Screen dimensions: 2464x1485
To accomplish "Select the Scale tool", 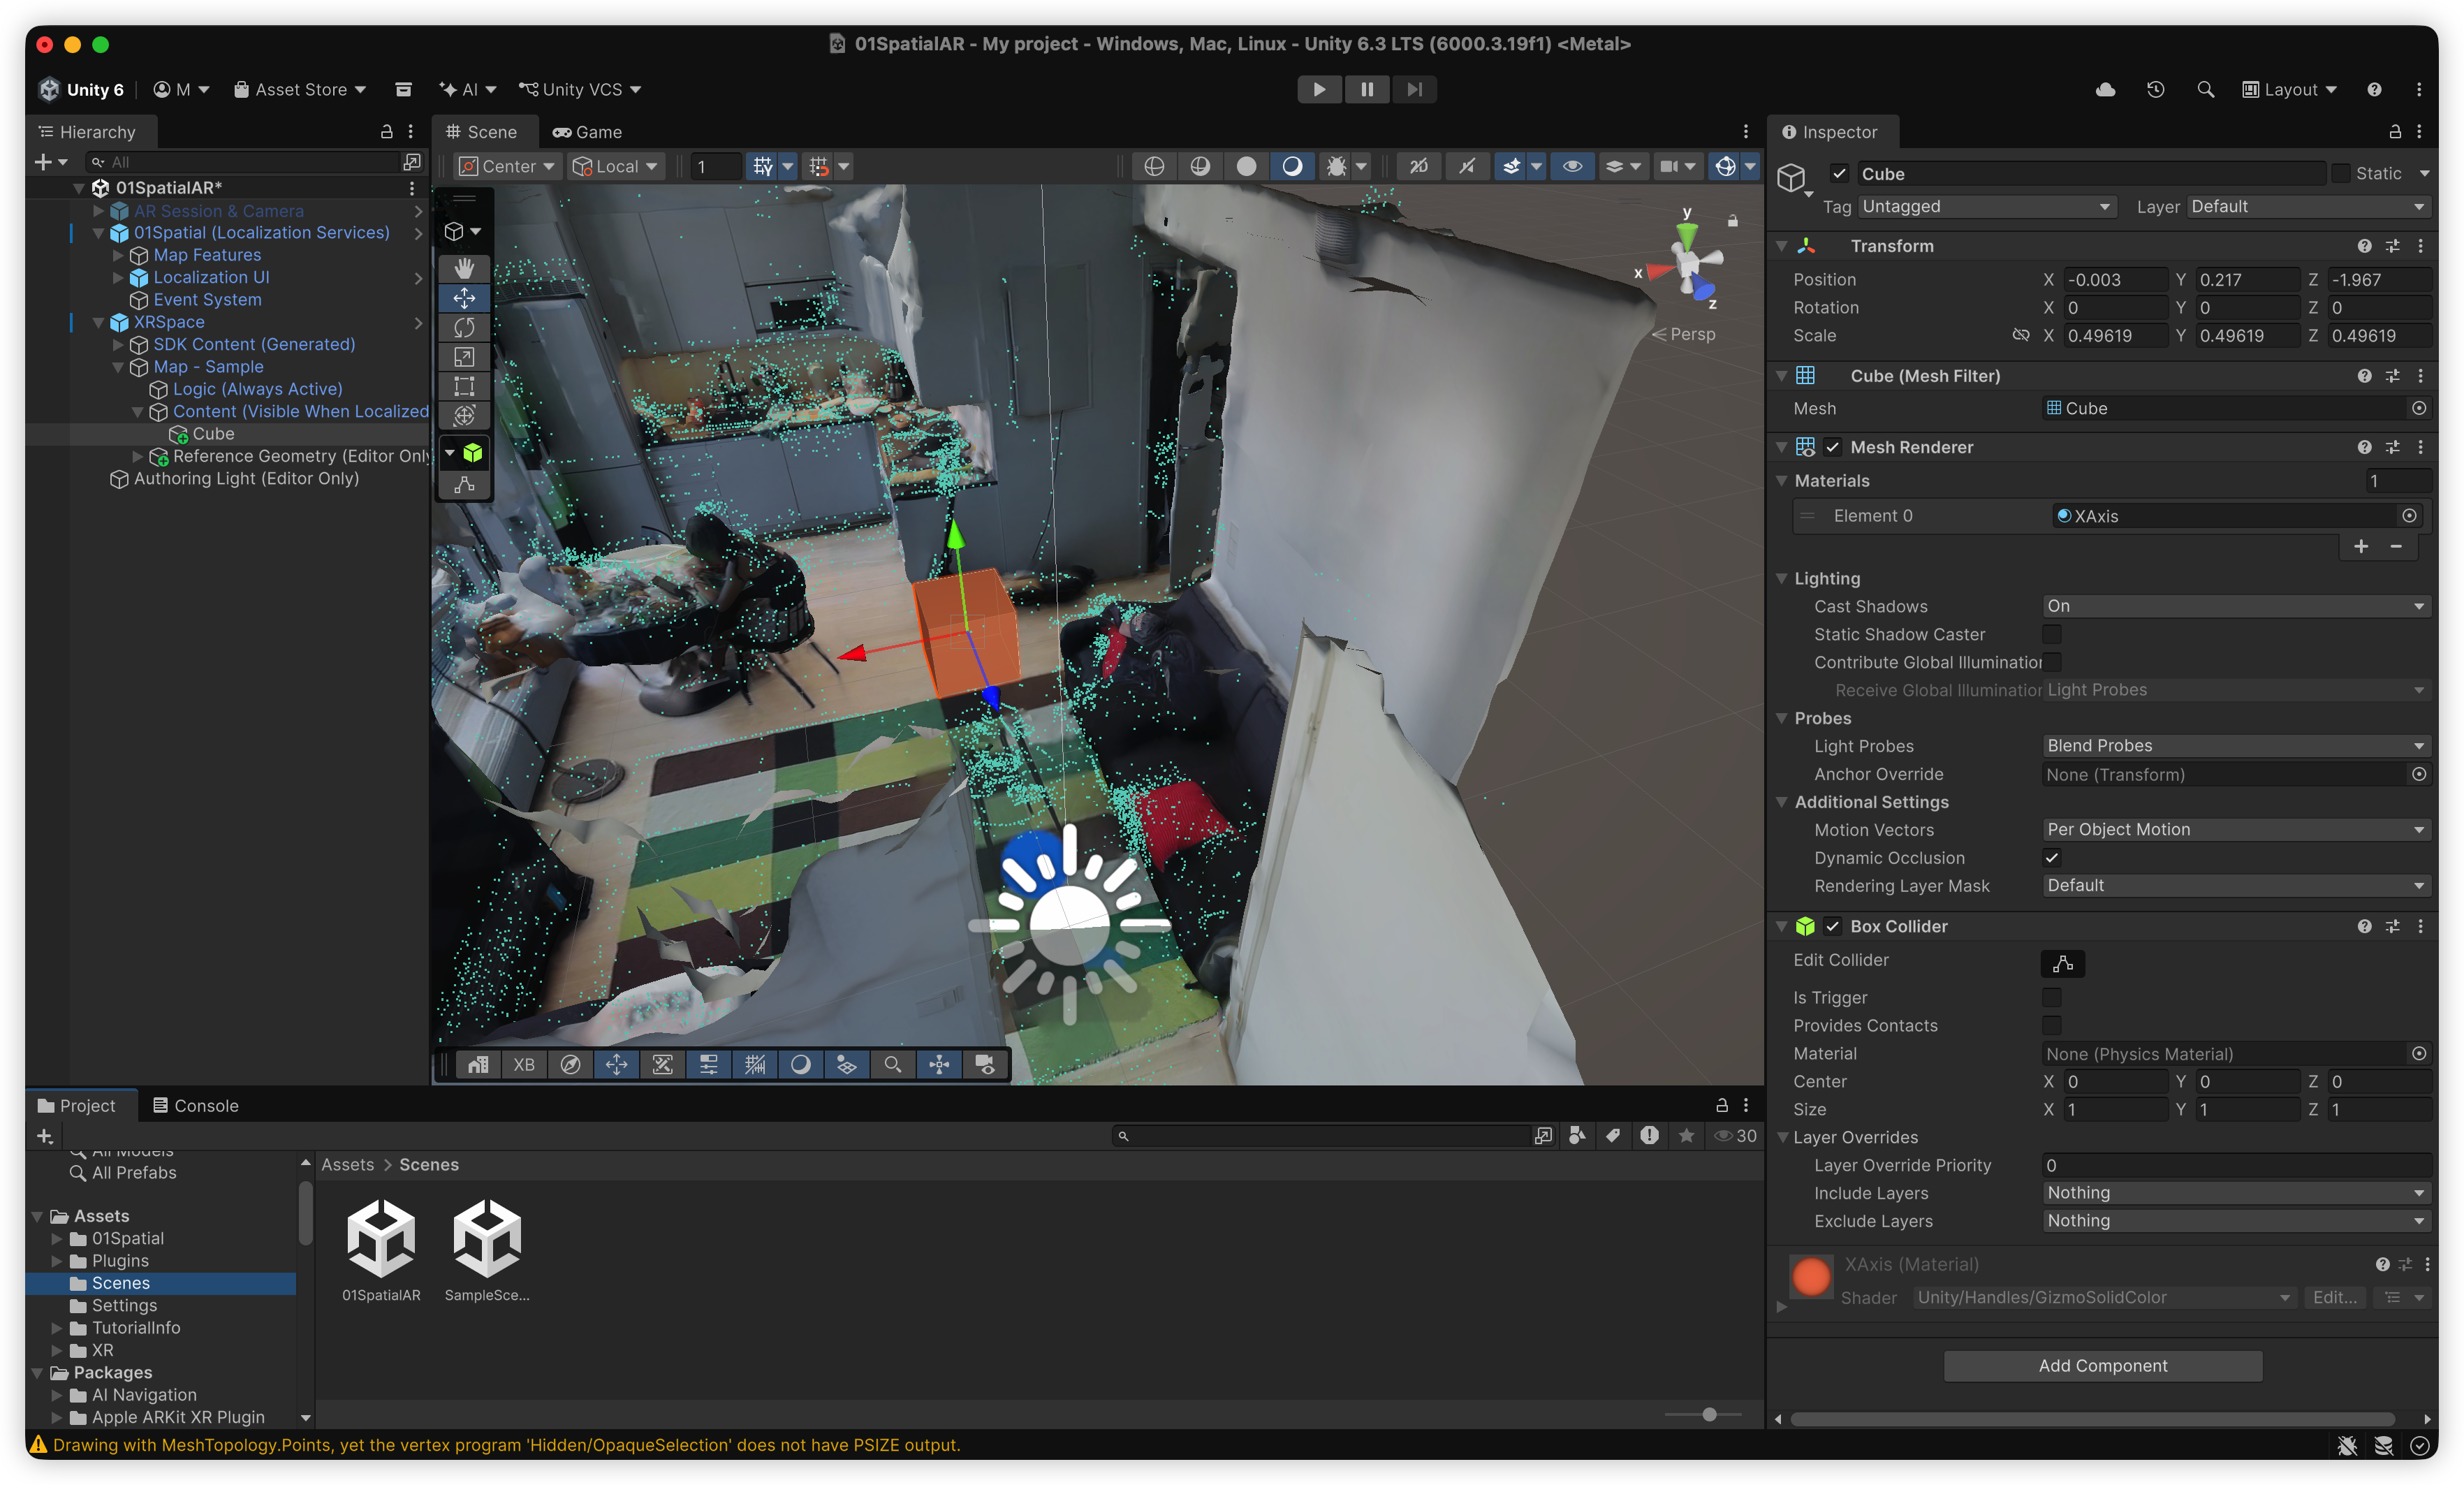I will 464,357.
